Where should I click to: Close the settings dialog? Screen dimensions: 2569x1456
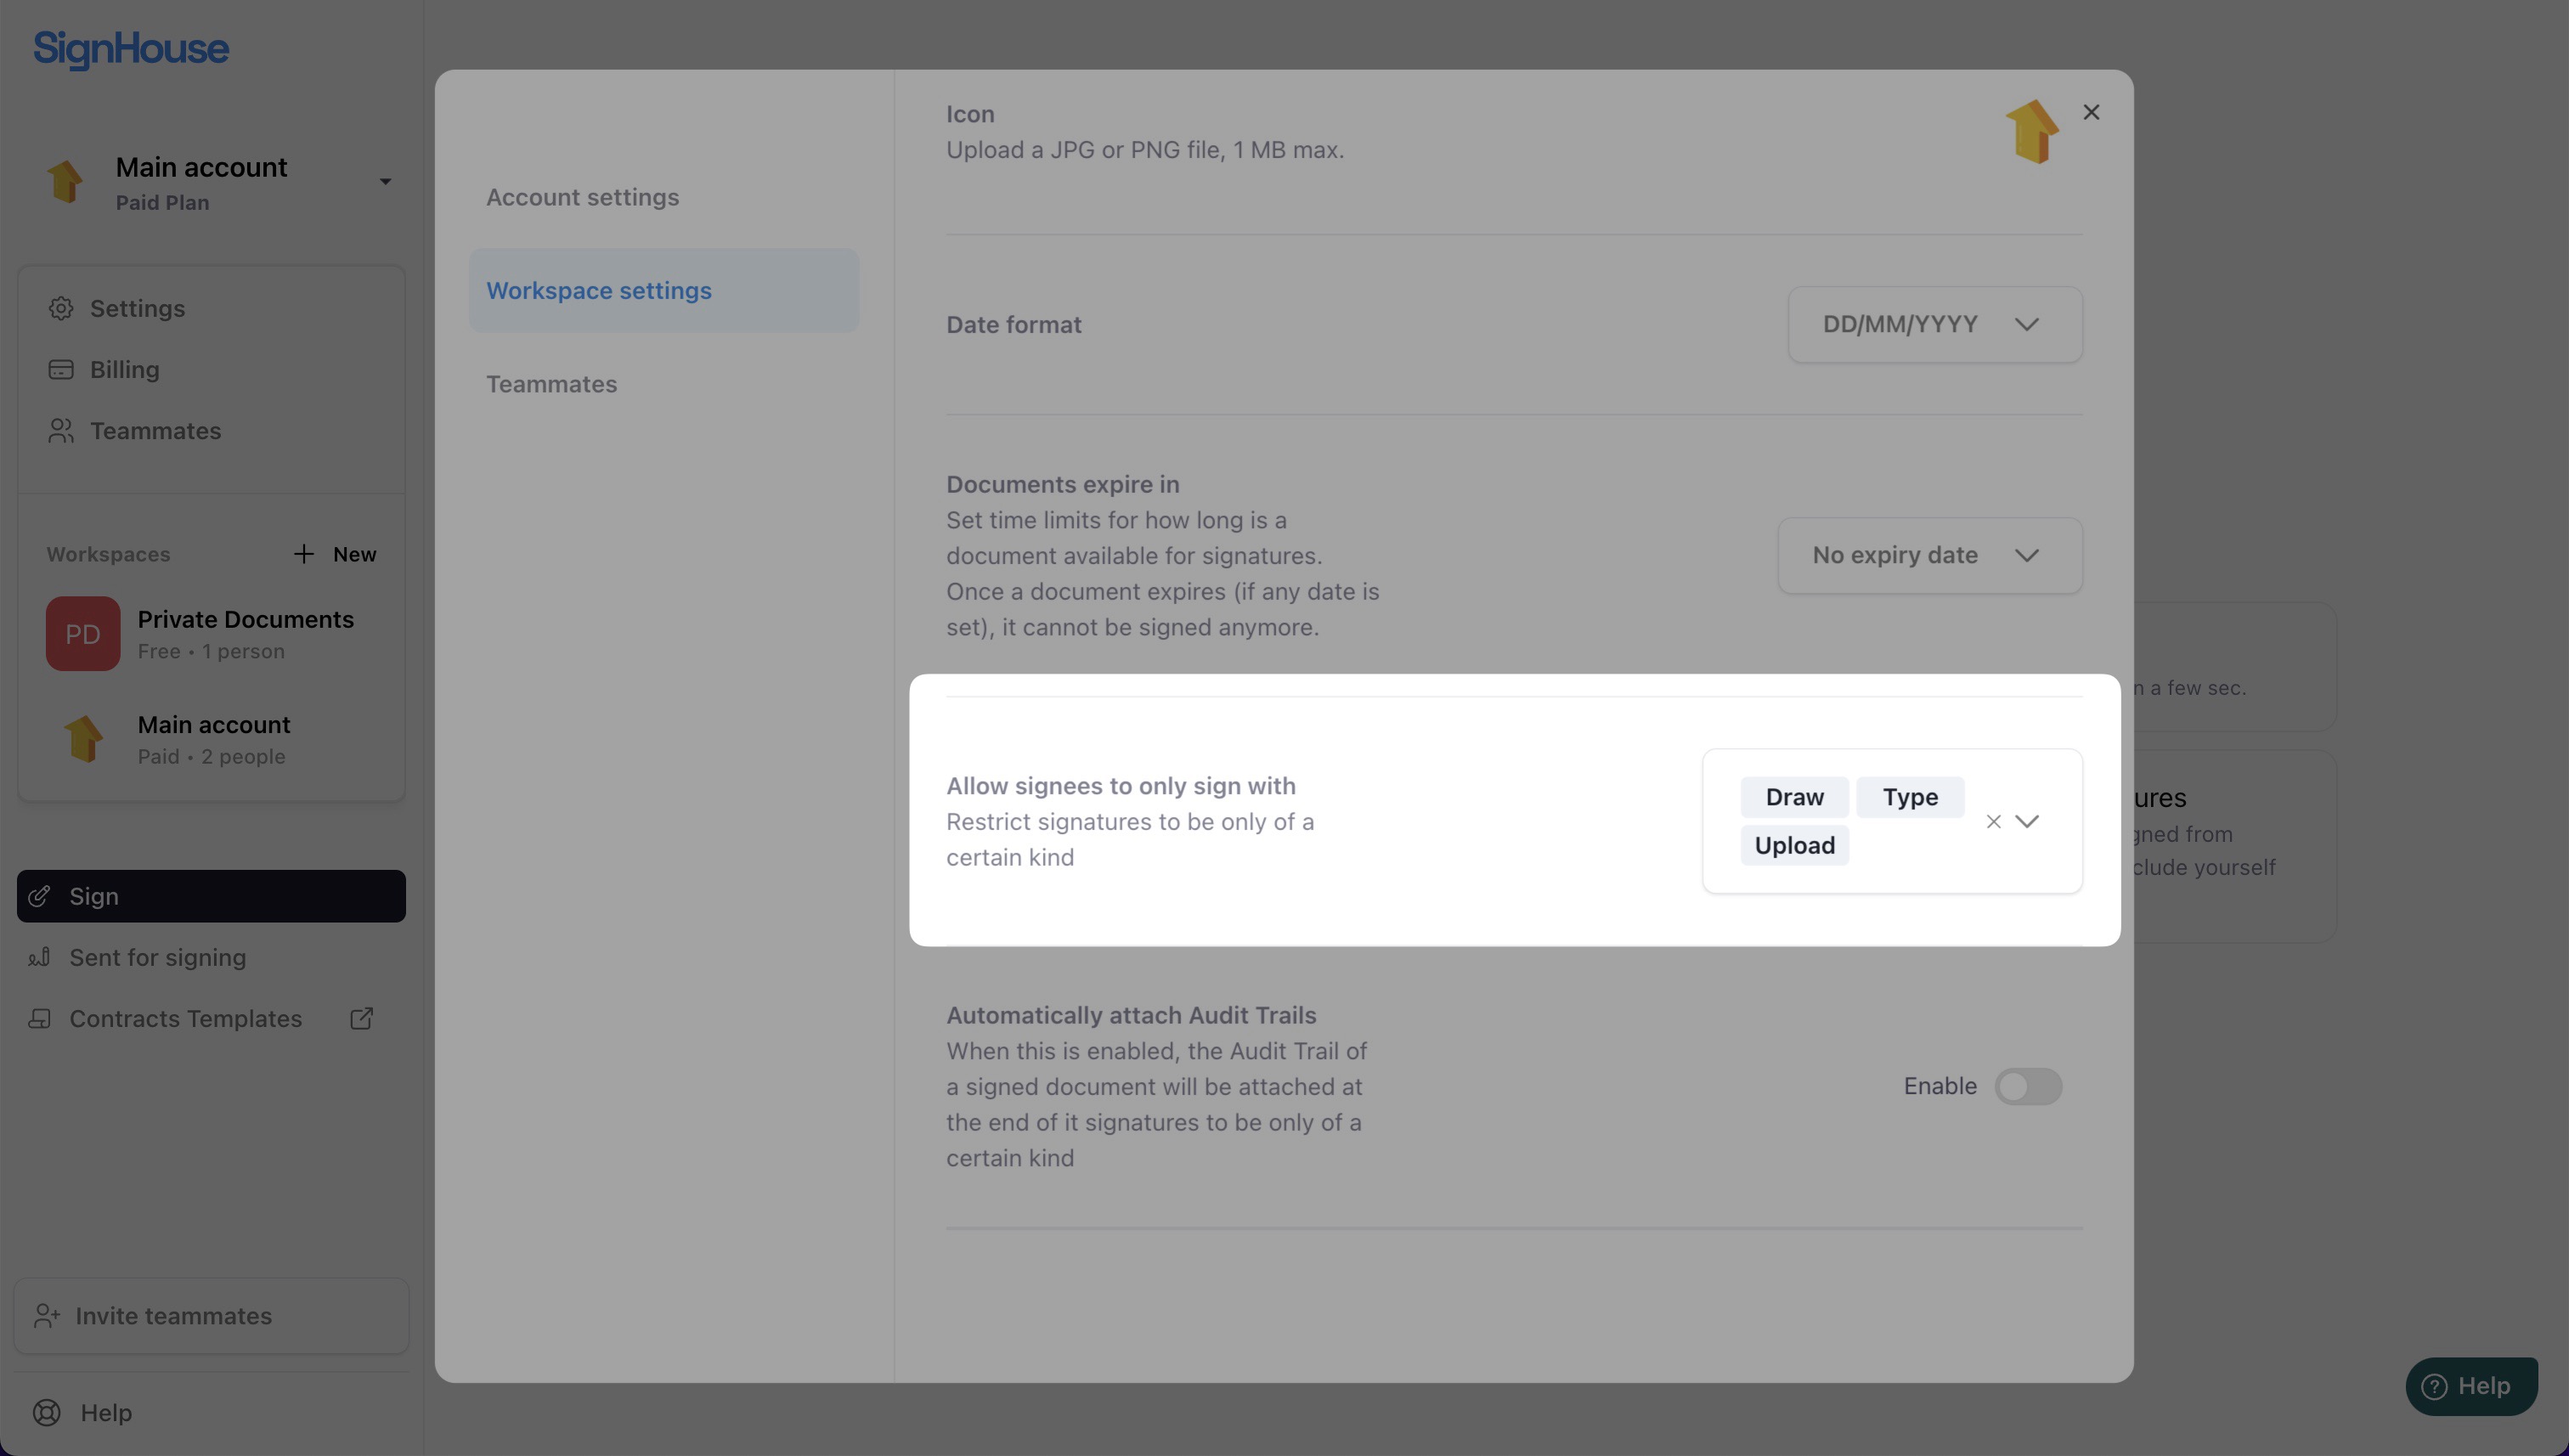[2091, 112]
